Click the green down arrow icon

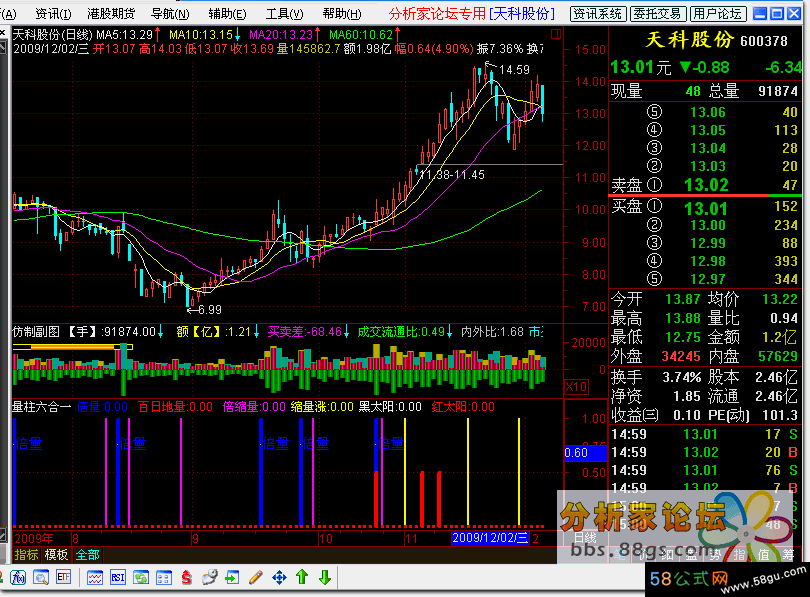tap(325, 577)
